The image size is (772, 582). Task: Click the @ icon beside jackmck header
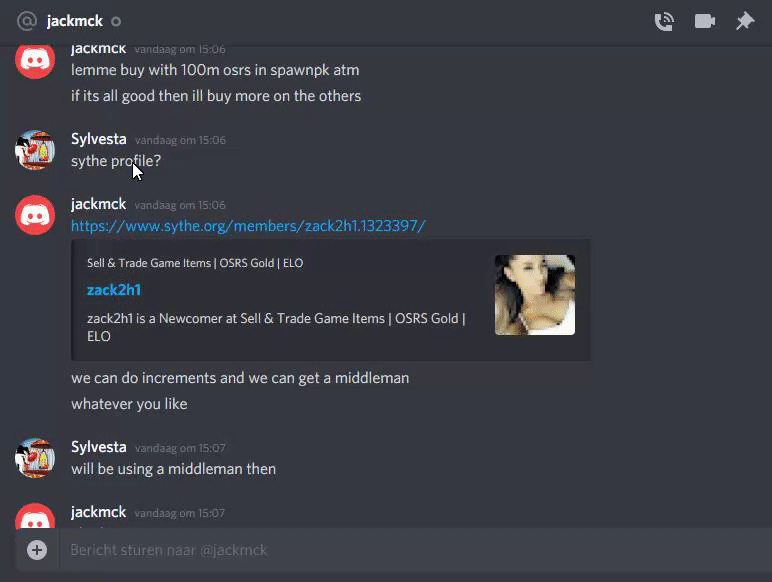click(27, 21)
